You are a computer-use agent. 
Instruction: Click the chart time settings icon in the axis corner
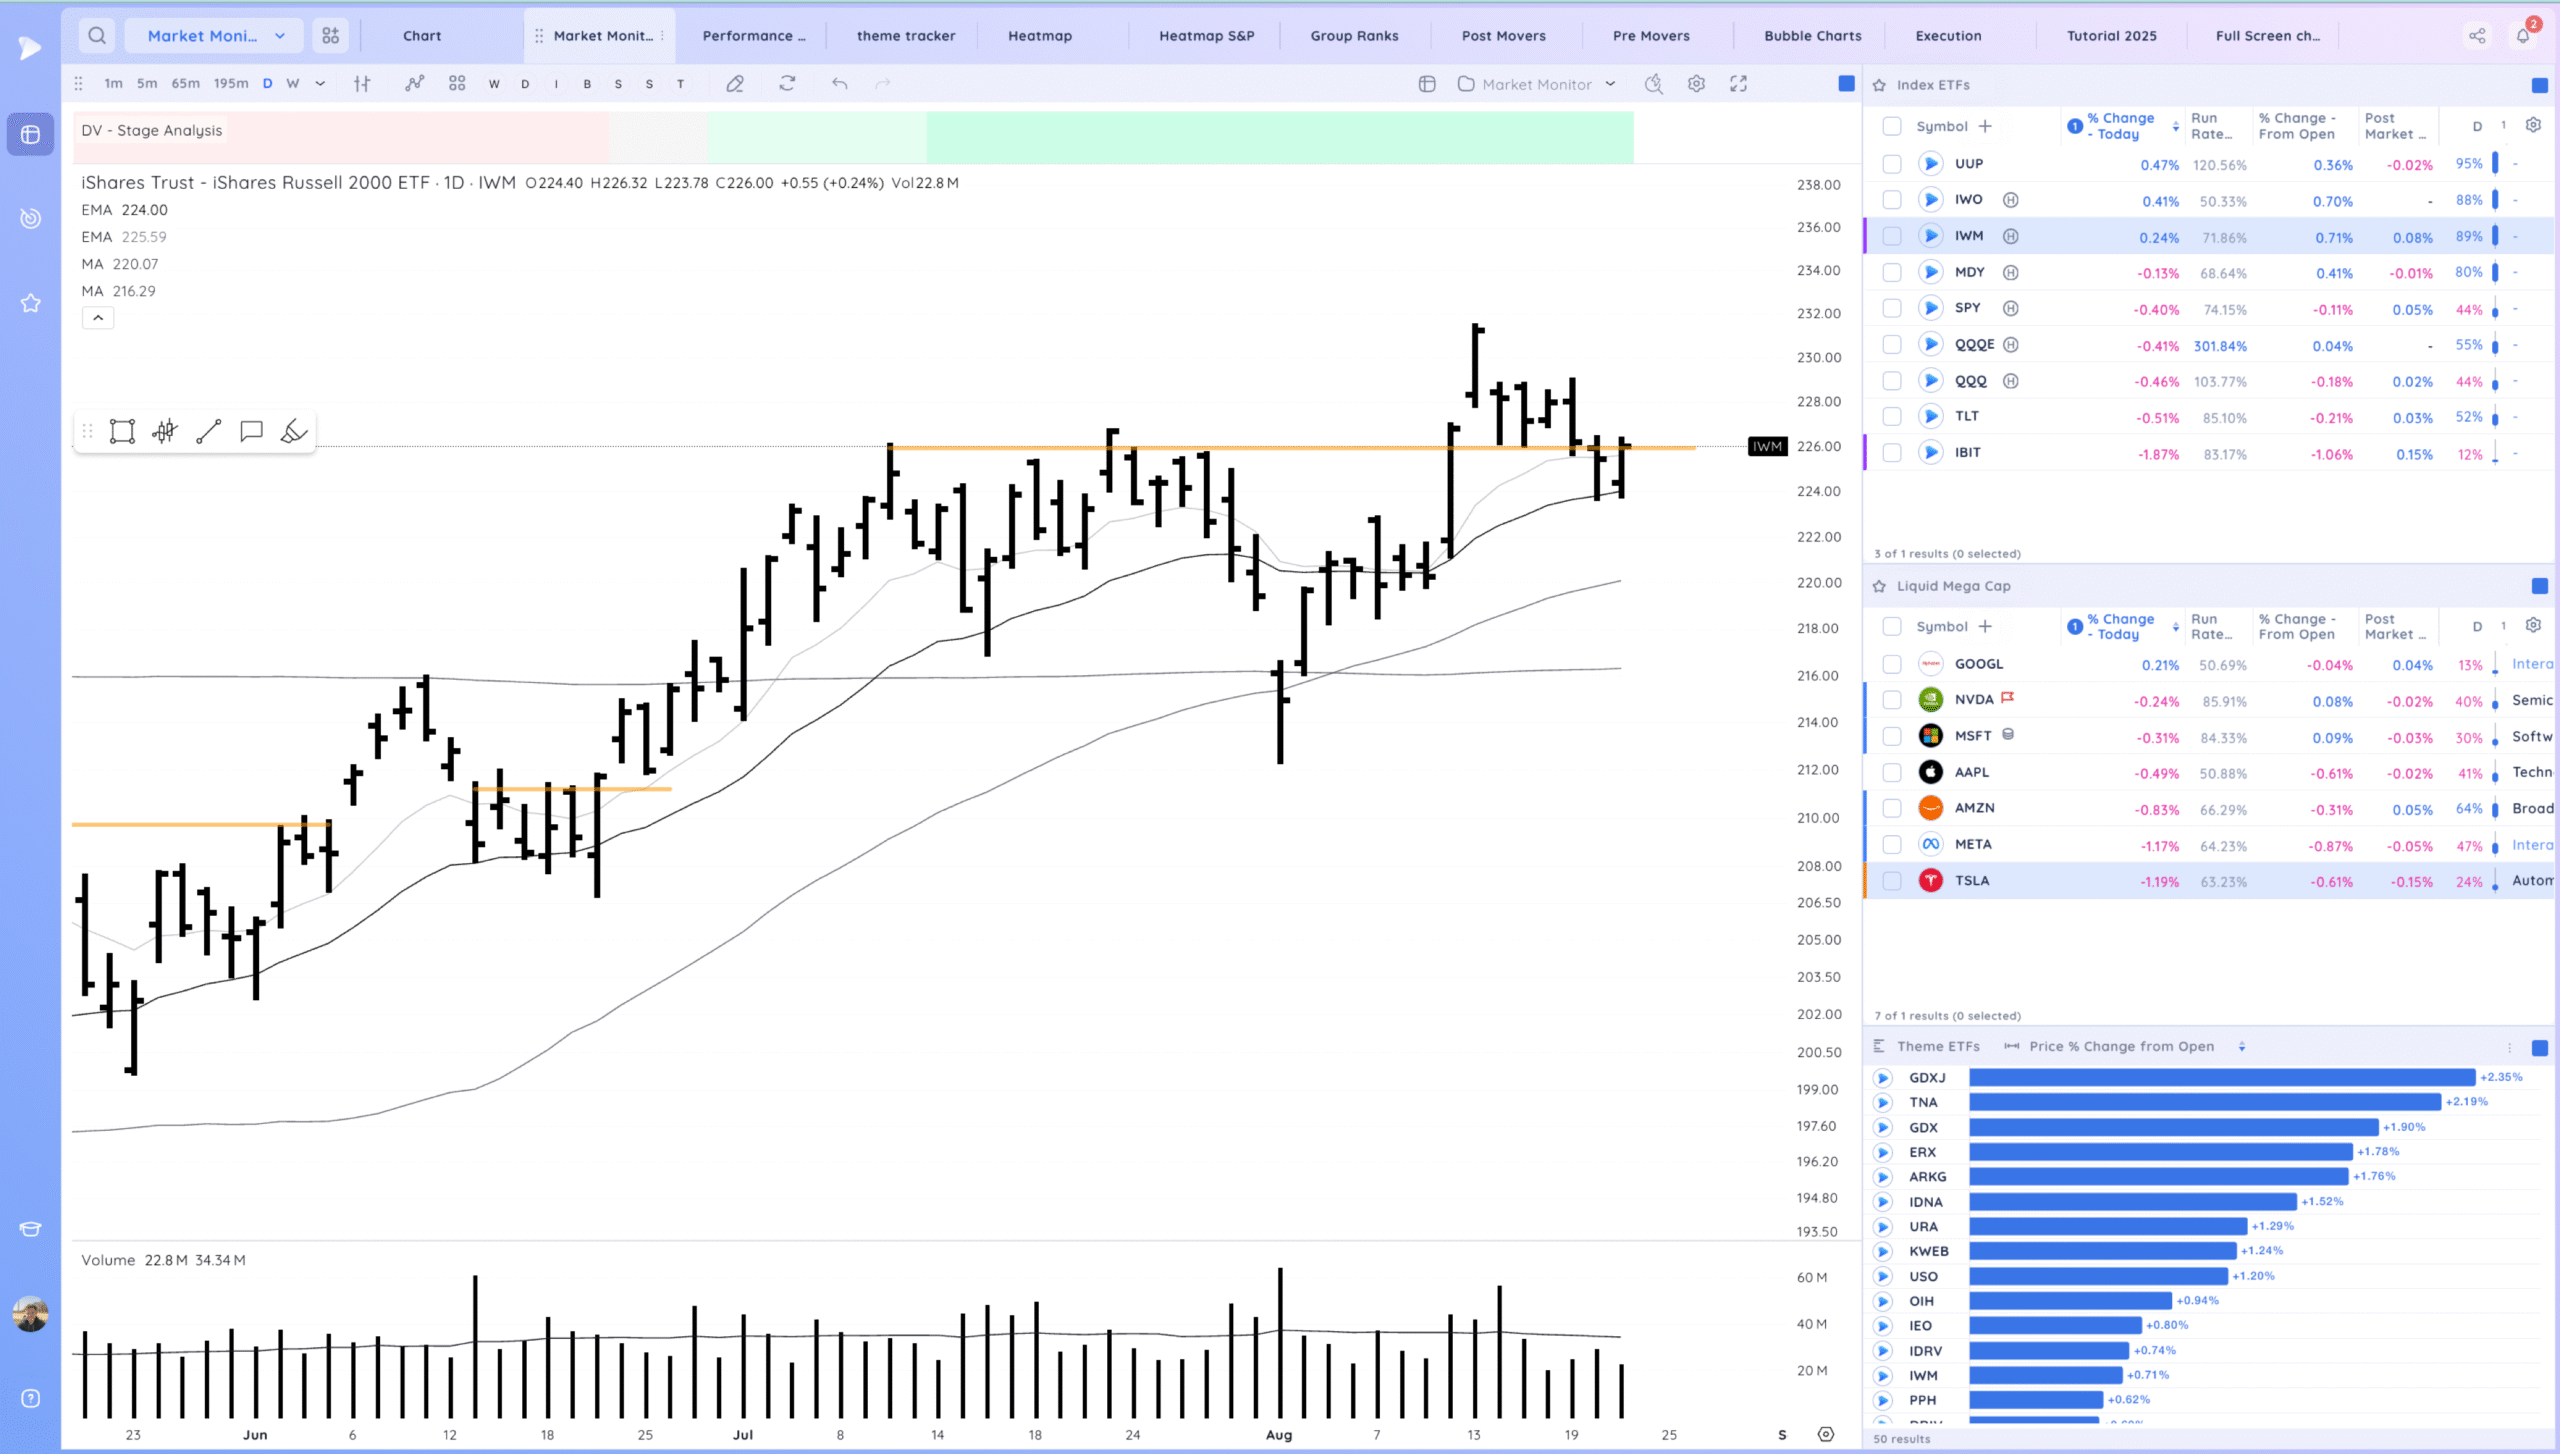1826,1434
